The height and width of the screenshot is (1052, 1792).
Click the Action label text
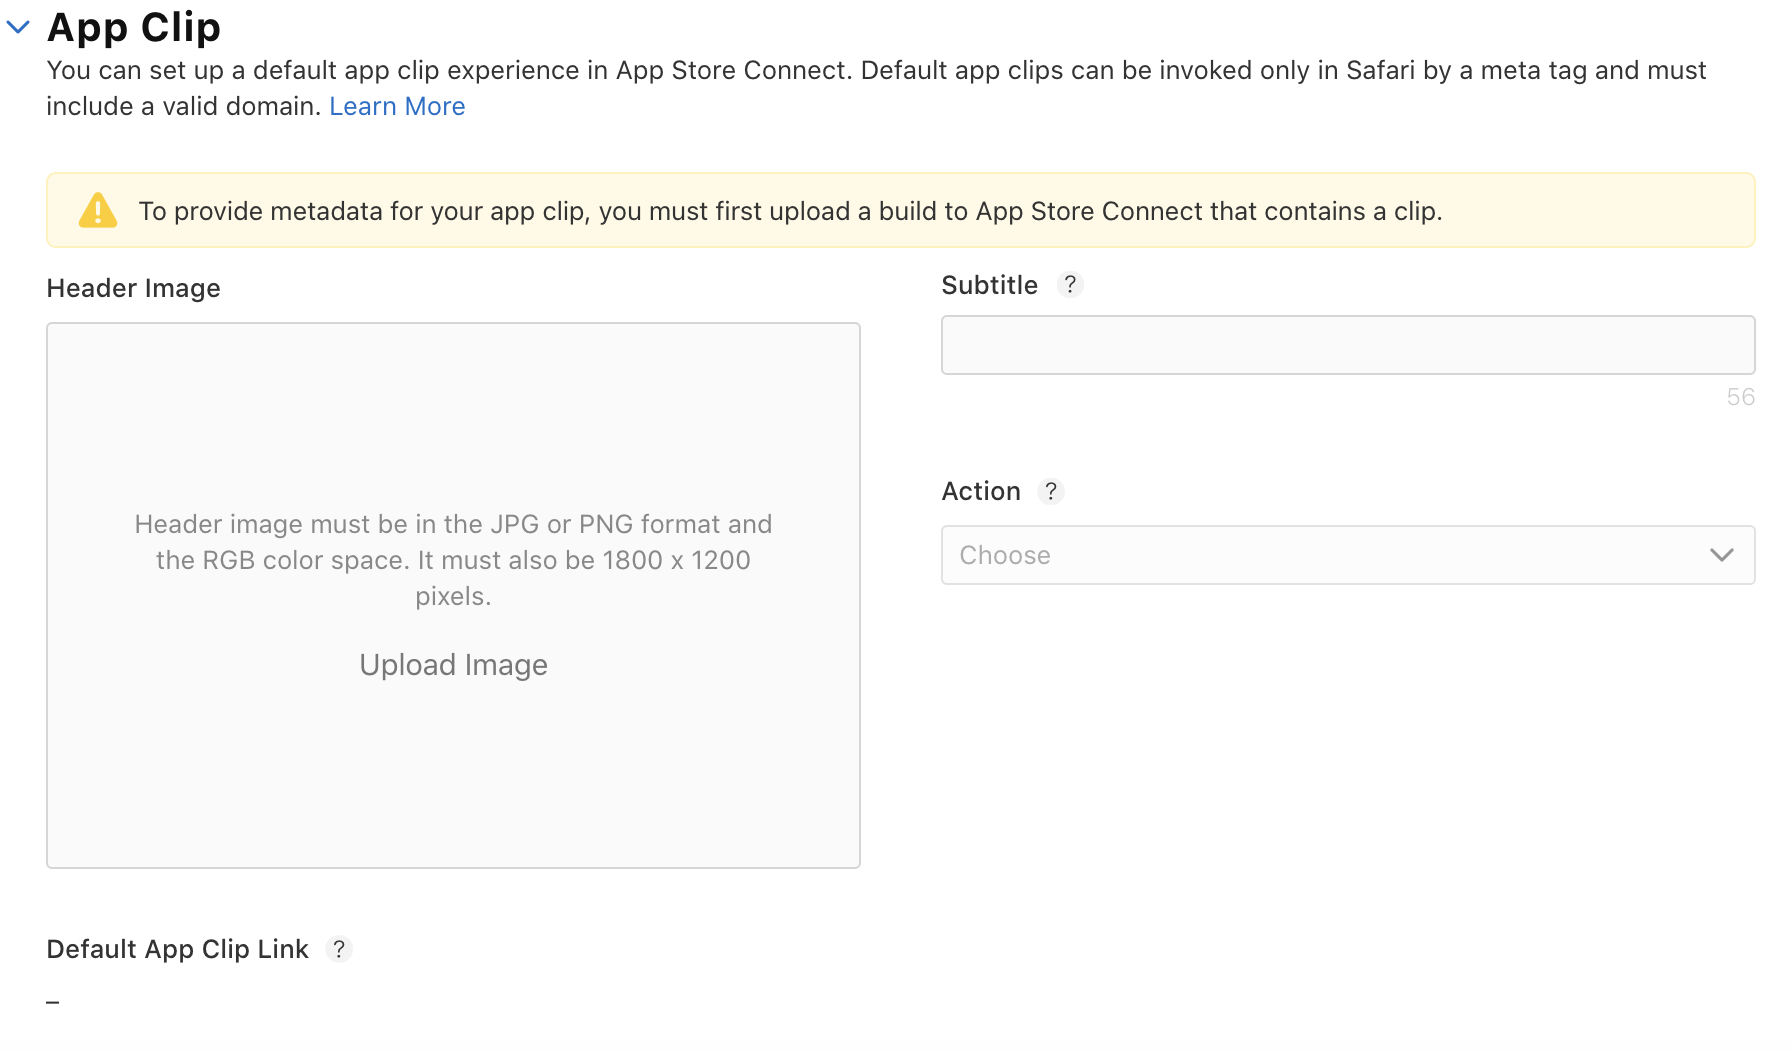tap(980, 491)
